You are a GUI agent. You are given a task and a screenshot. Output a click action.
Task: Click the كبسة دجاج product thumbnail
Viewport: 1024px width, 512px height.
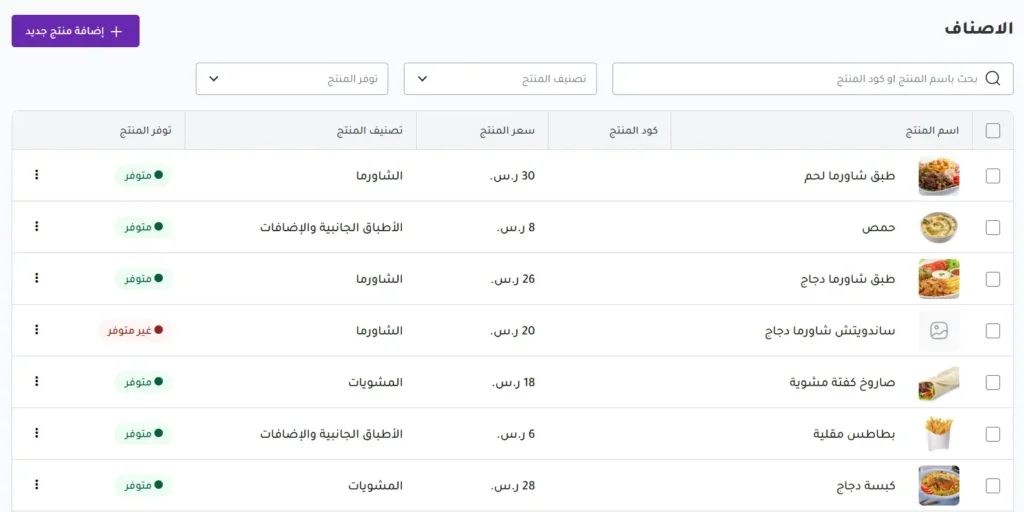pyautogui.click(x=939, y=486)
